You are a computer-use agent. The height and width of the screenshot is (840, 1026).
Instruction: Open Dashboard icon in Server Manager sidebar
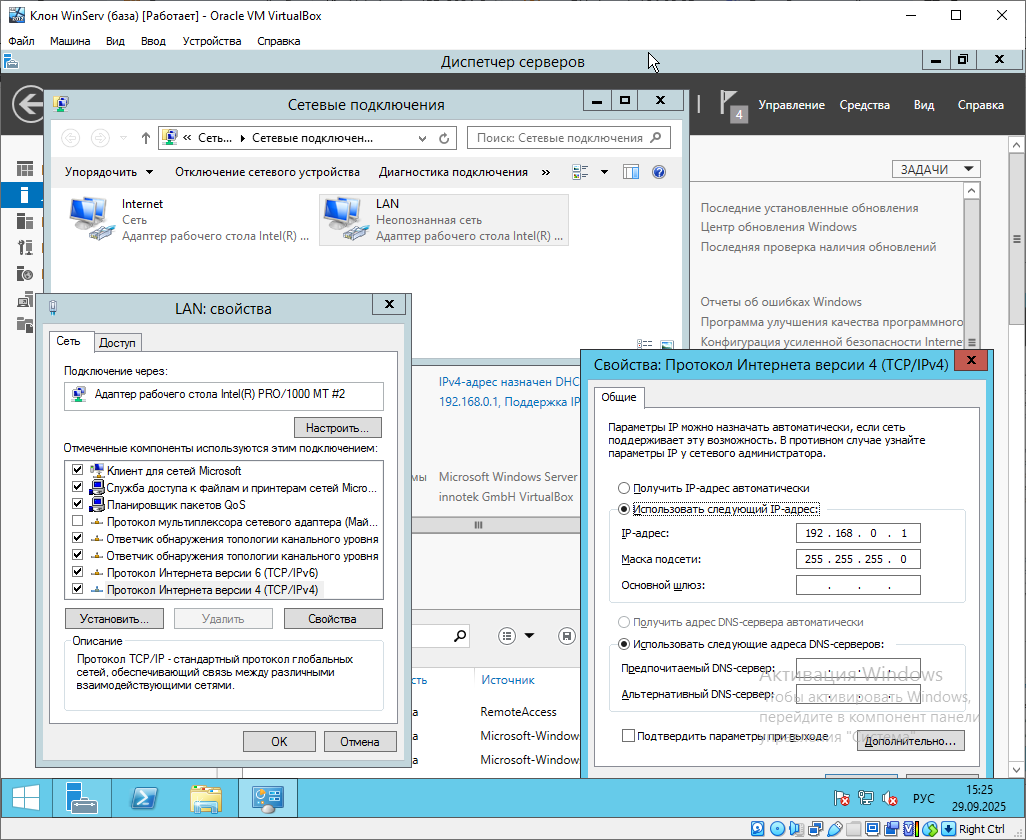(25, 169)
